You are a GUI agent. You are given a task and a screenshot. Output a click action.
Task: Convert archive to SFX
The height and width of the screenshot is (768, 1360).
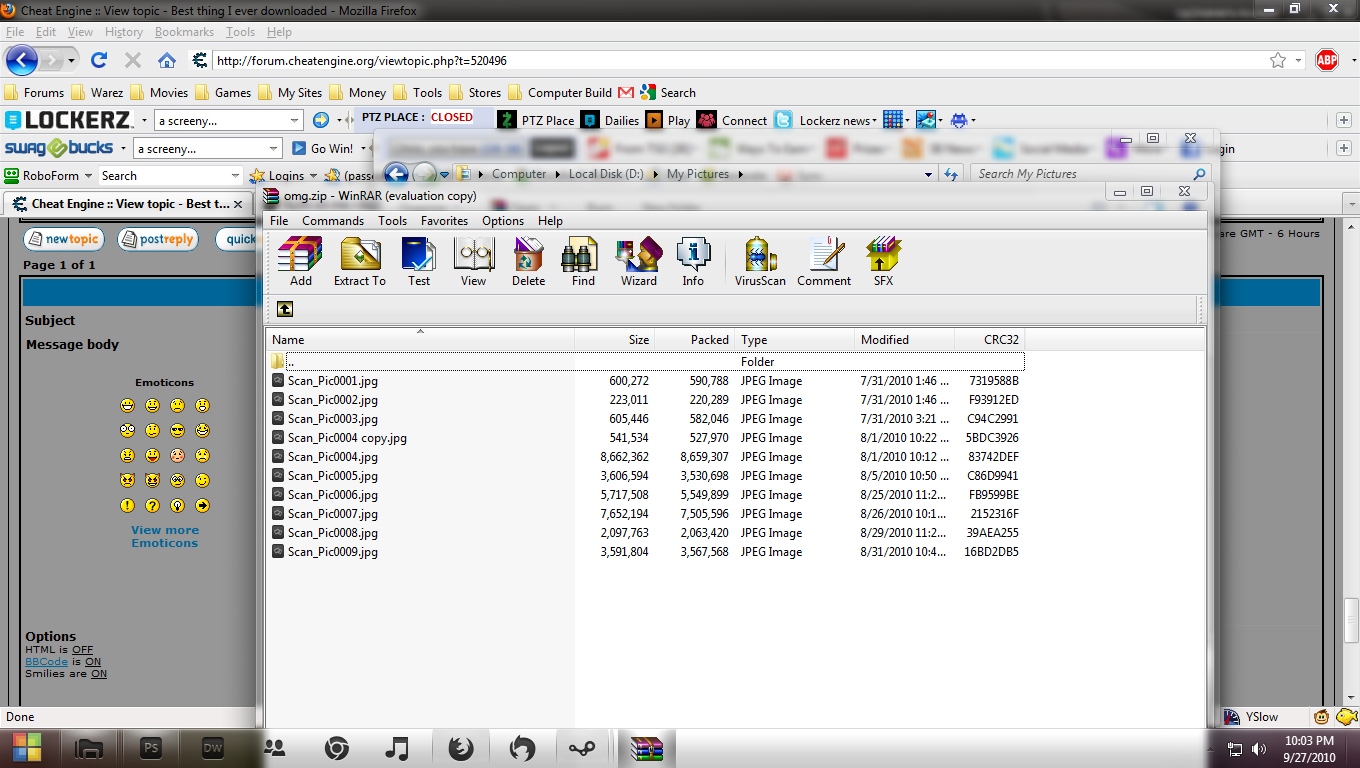(x=883, y=262)
